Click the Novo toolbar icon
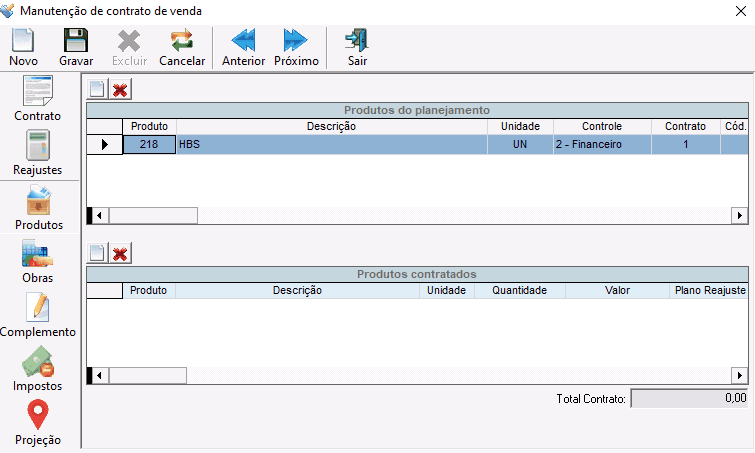 (x=23, y=40)
